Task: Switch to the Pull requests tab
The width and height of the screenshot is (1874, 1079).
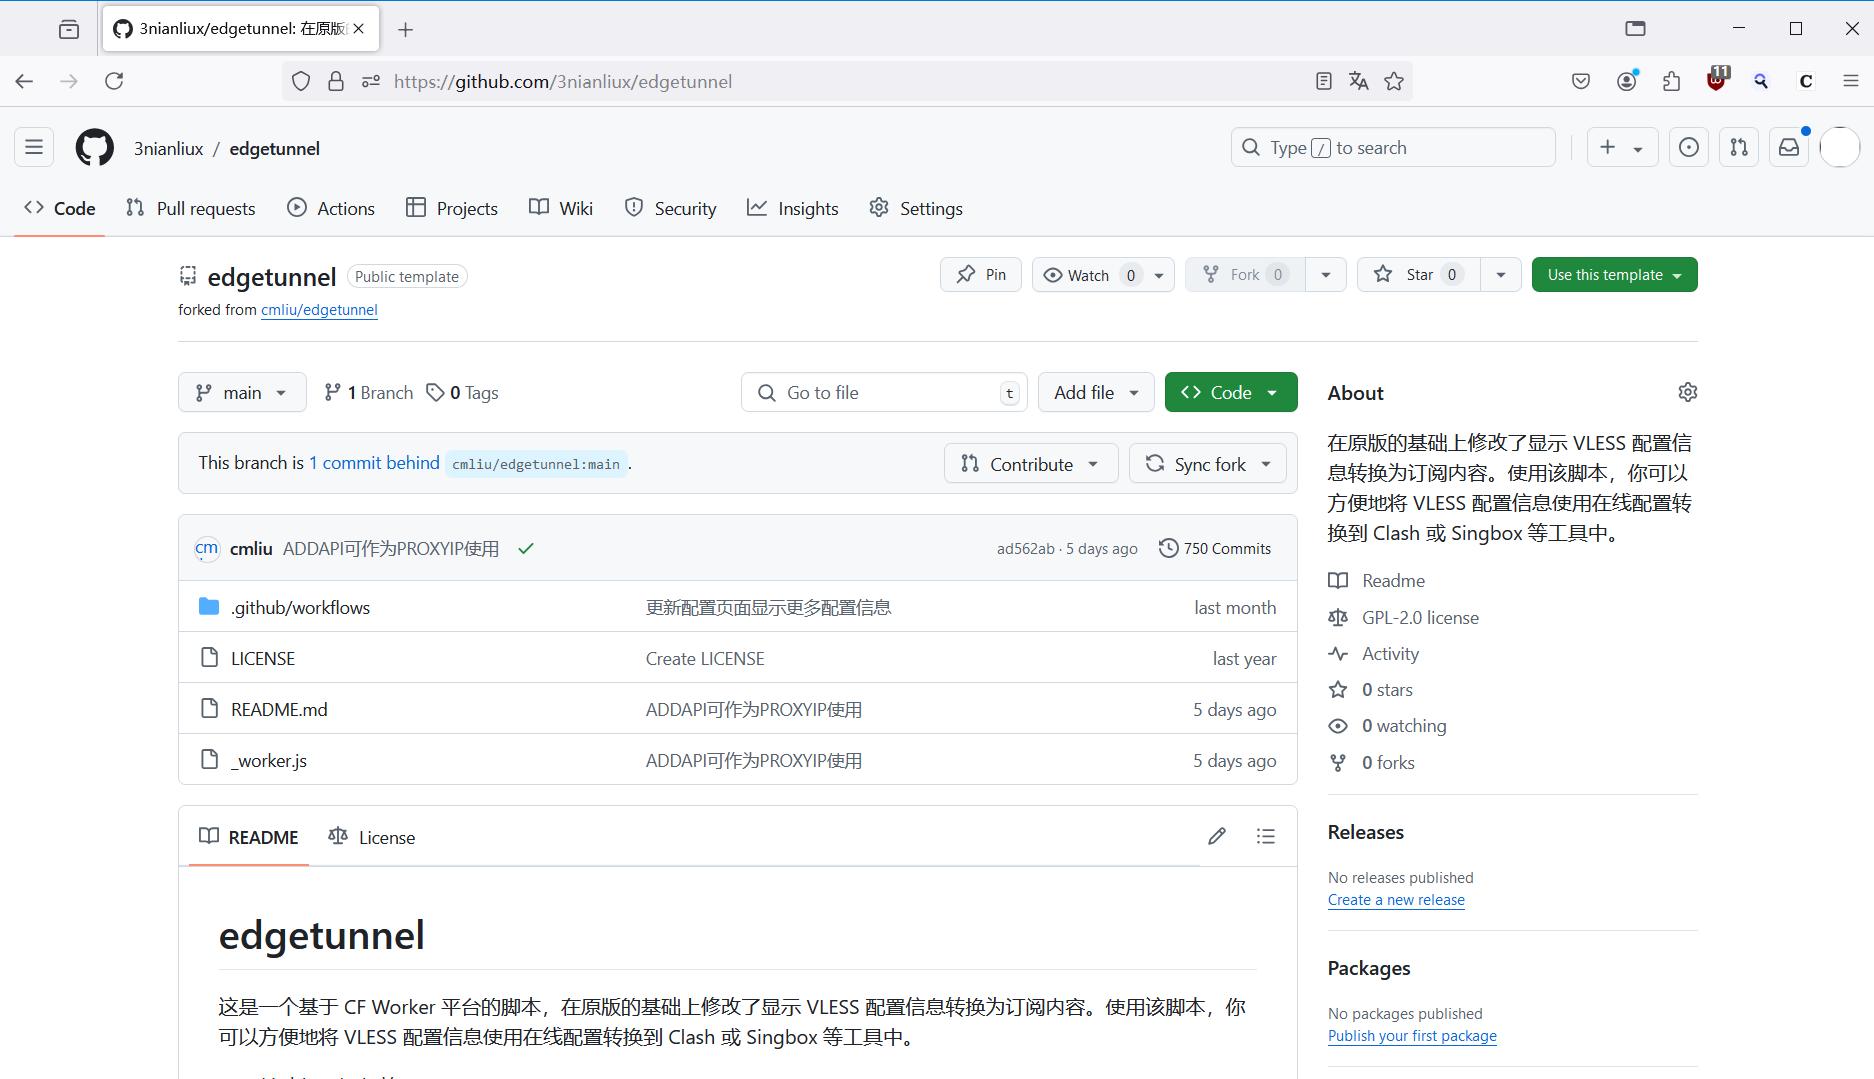Action: pyautogui.click(x=191, y=208)
